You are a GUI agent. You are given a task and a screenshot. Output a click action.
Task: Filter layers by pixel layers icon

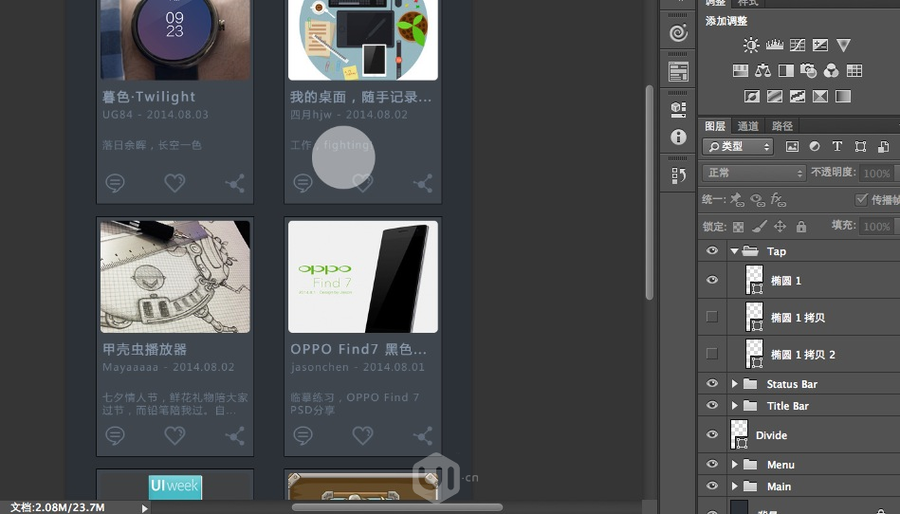click(792, 147)
